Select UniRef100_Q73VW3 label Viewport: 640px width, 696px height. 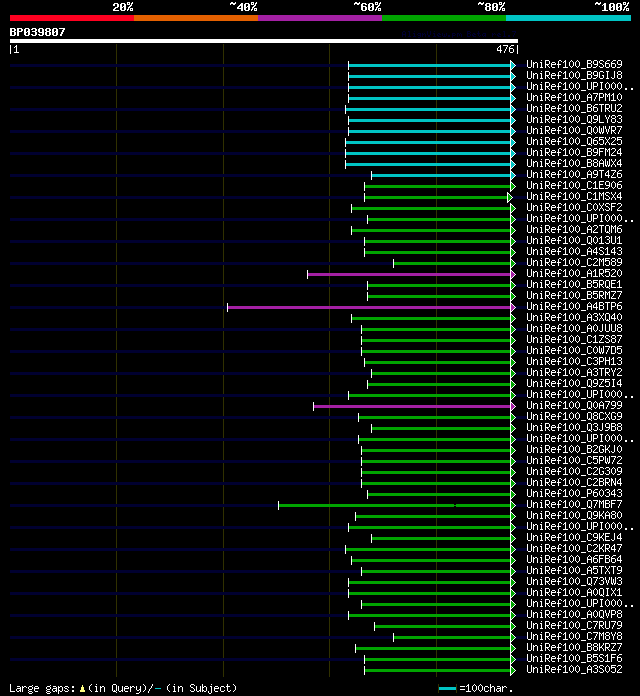click(574, 581)
